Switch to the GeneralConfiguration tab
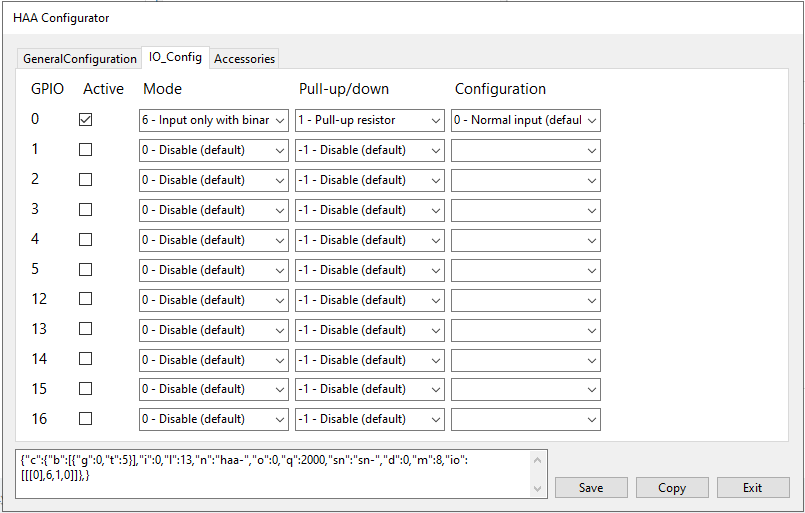The height and width of the screenshot is (513, 805). (80, 59)
